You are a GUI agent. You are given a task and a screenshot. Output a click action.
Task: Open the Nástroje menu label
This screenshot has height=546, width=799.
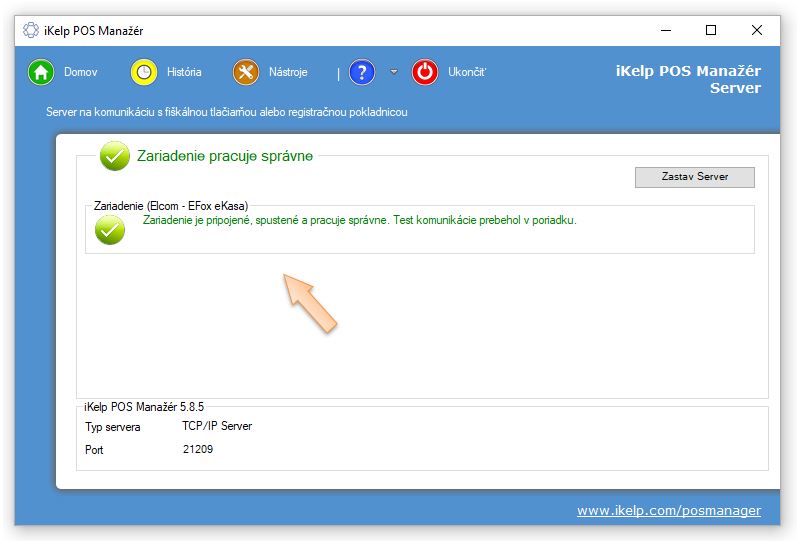click(x=288, y=72)
